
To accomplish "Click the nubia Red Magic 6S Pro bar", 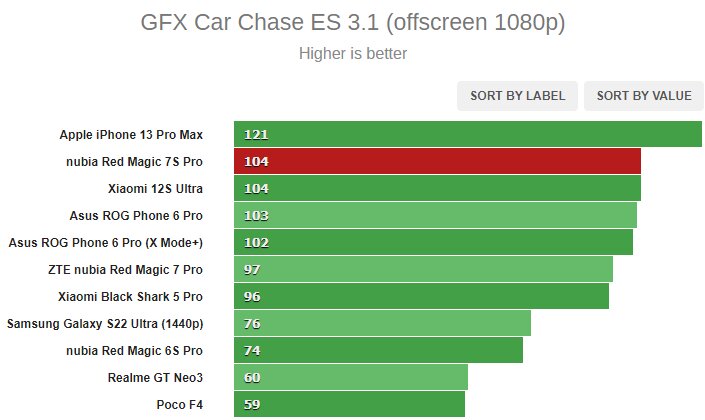I will (x=378, y=350).
